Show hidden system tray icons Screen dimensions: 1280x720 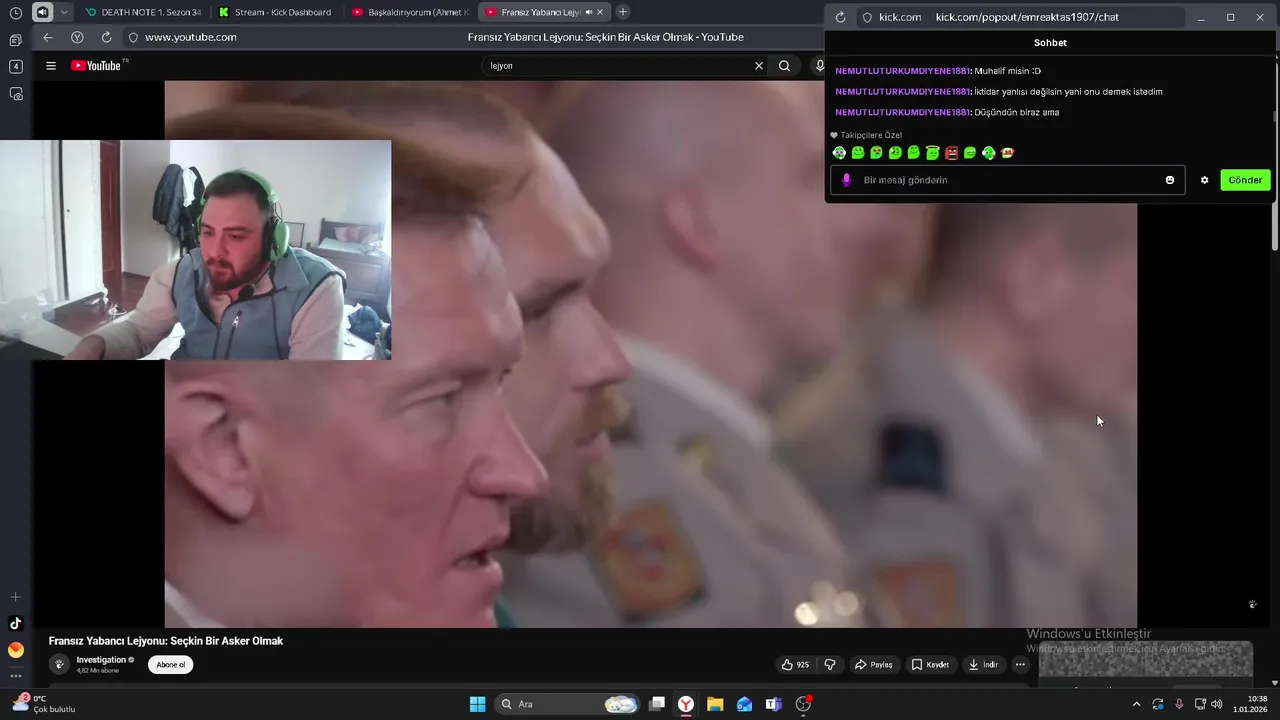(1136, 704)
